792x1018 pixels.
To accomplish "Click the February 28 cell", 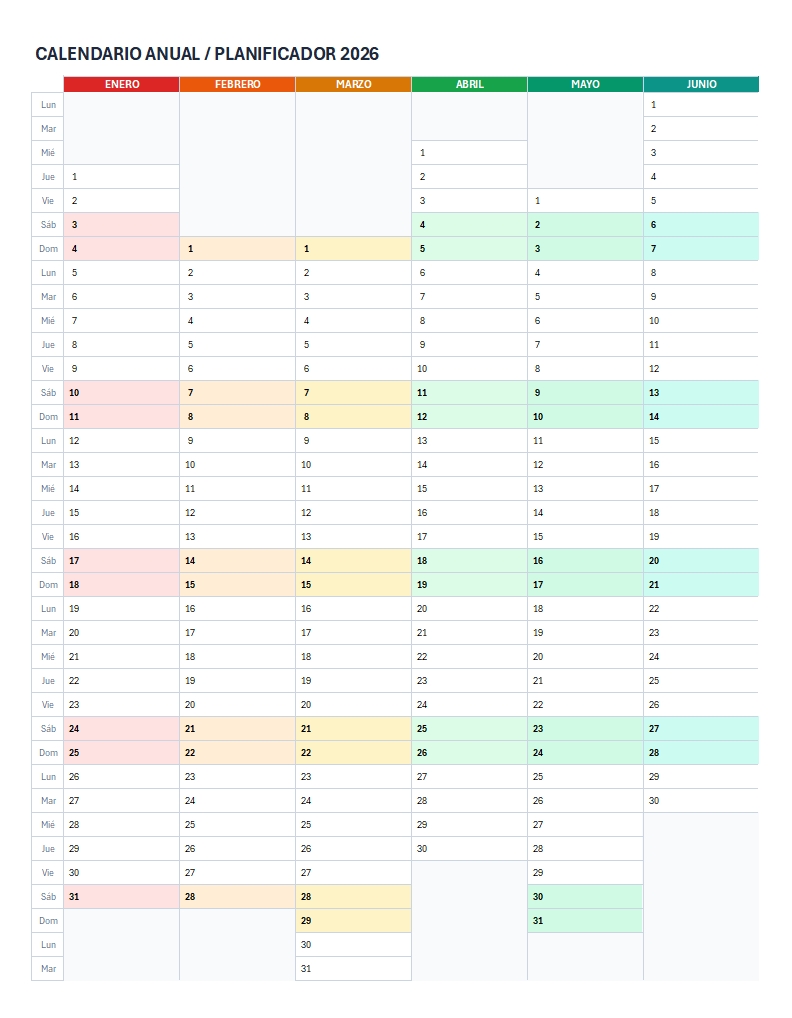I will pos(237,897).
